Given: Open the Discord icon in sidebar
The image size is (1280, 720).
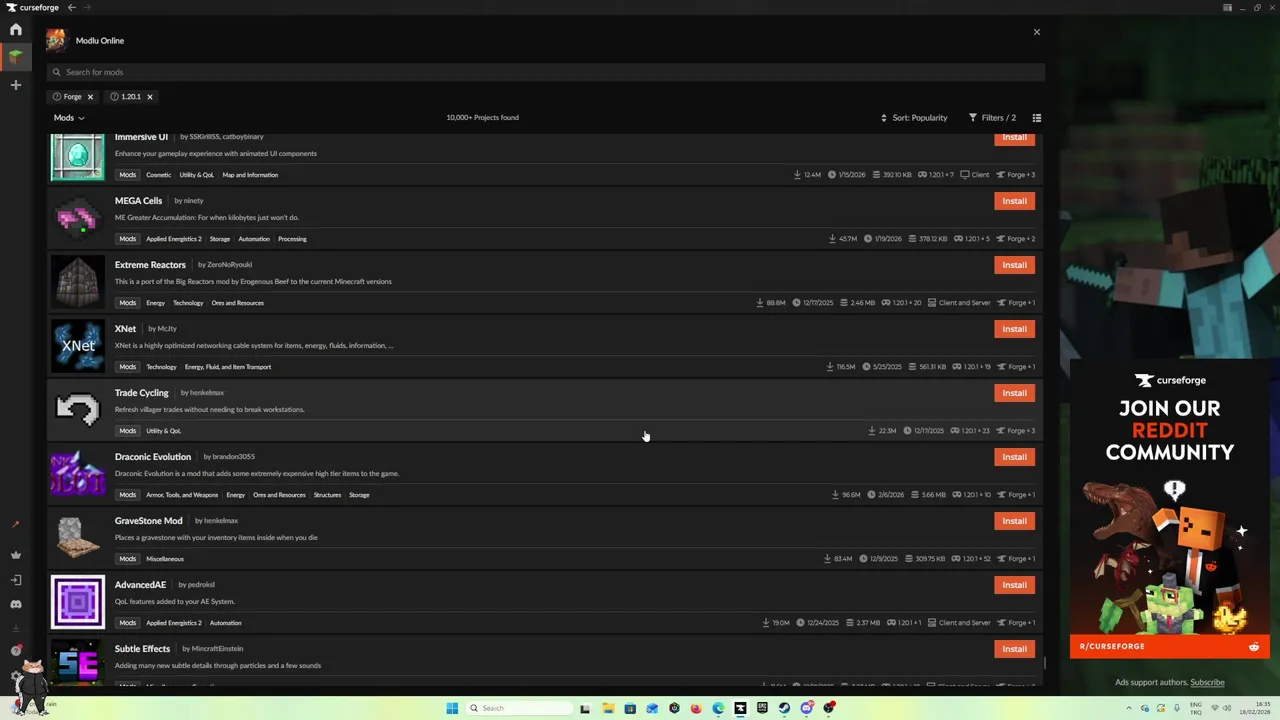Looking at the screenshot, I should click(x=15, y=604).
